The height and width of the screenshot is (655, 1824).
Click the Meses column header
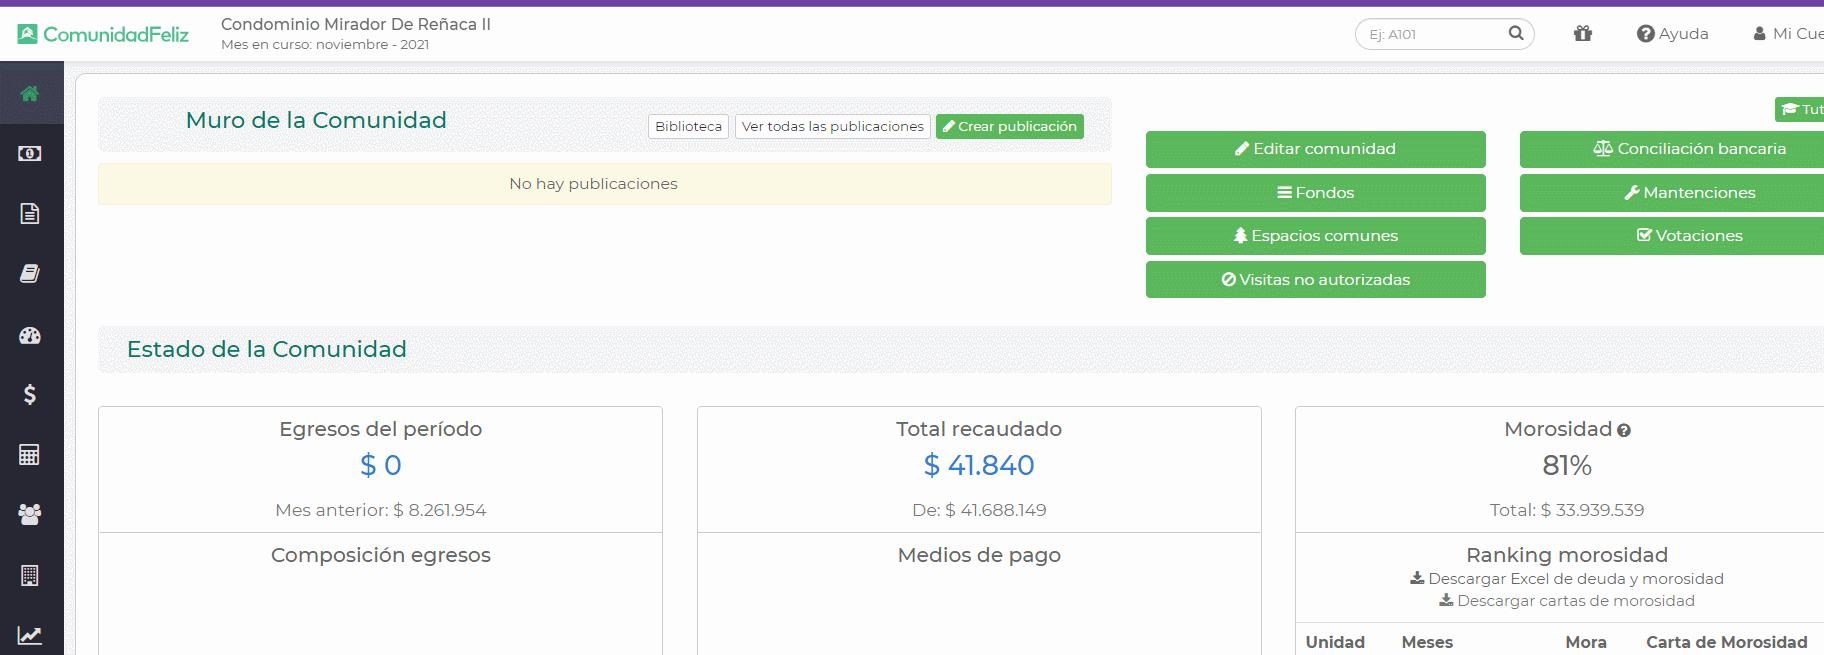coord(1427,642)
